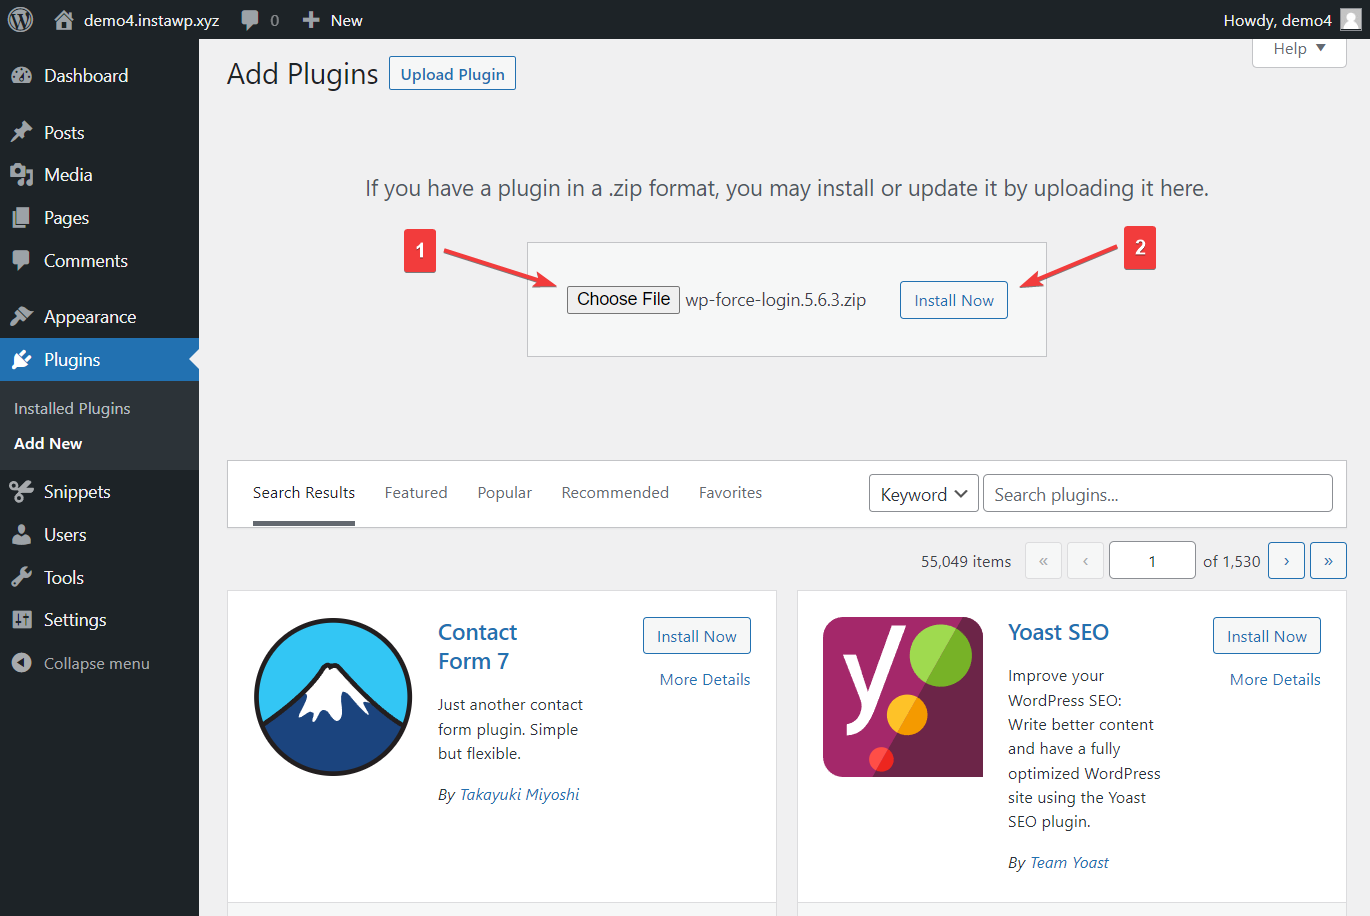The height and width of the screenshot is (916, 1370).
Task: Click the Howdy, demo4 account text
Action: (1277, 20)
